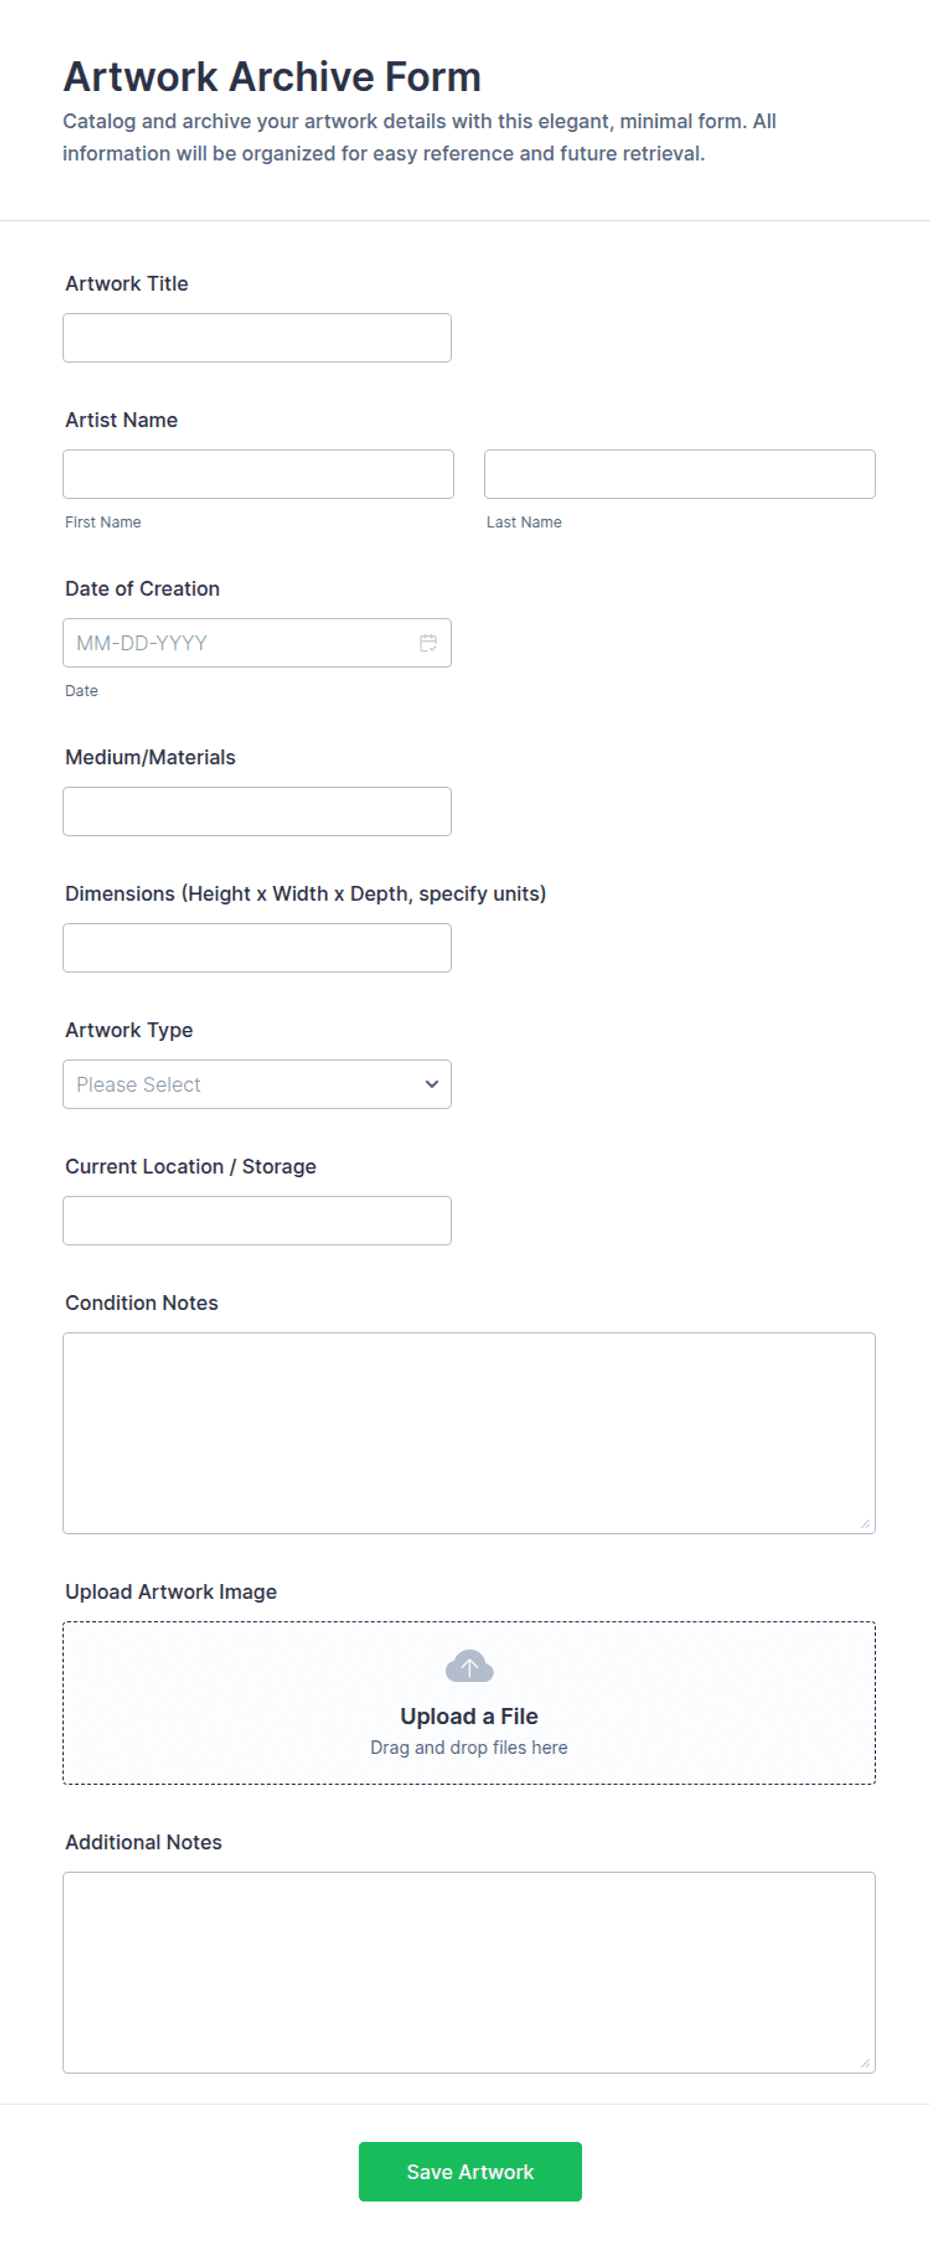
Task: Grab the Condition Notes resize handle
Action: (865, 1523)
